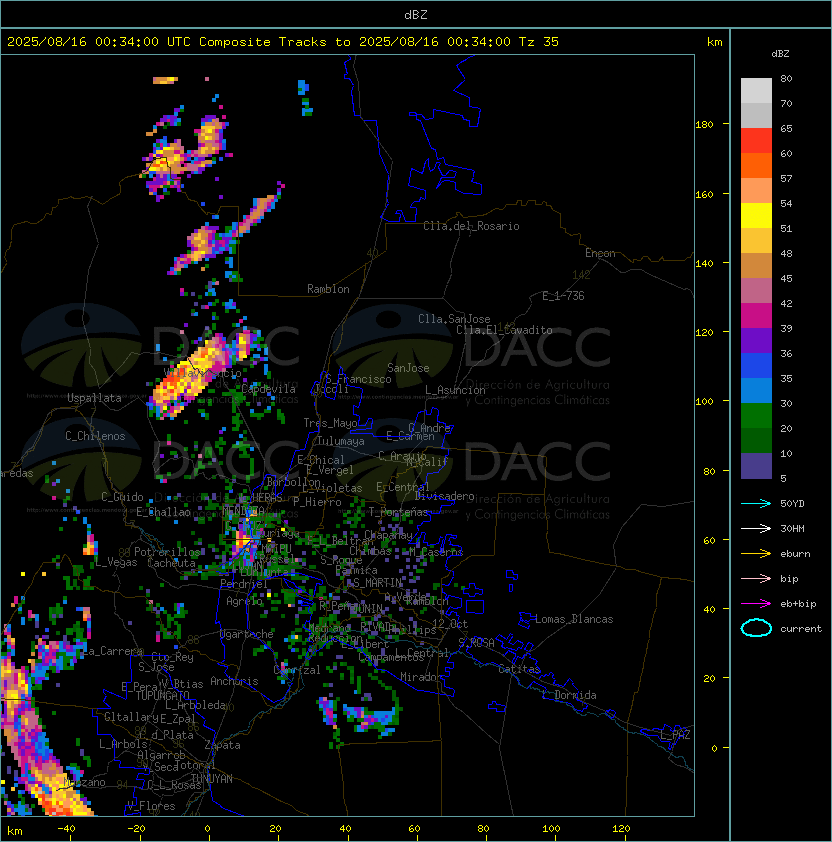
Task: Click the 'C_Chilenos' map label
Action: pyautogui.click(x=95, y=437)
